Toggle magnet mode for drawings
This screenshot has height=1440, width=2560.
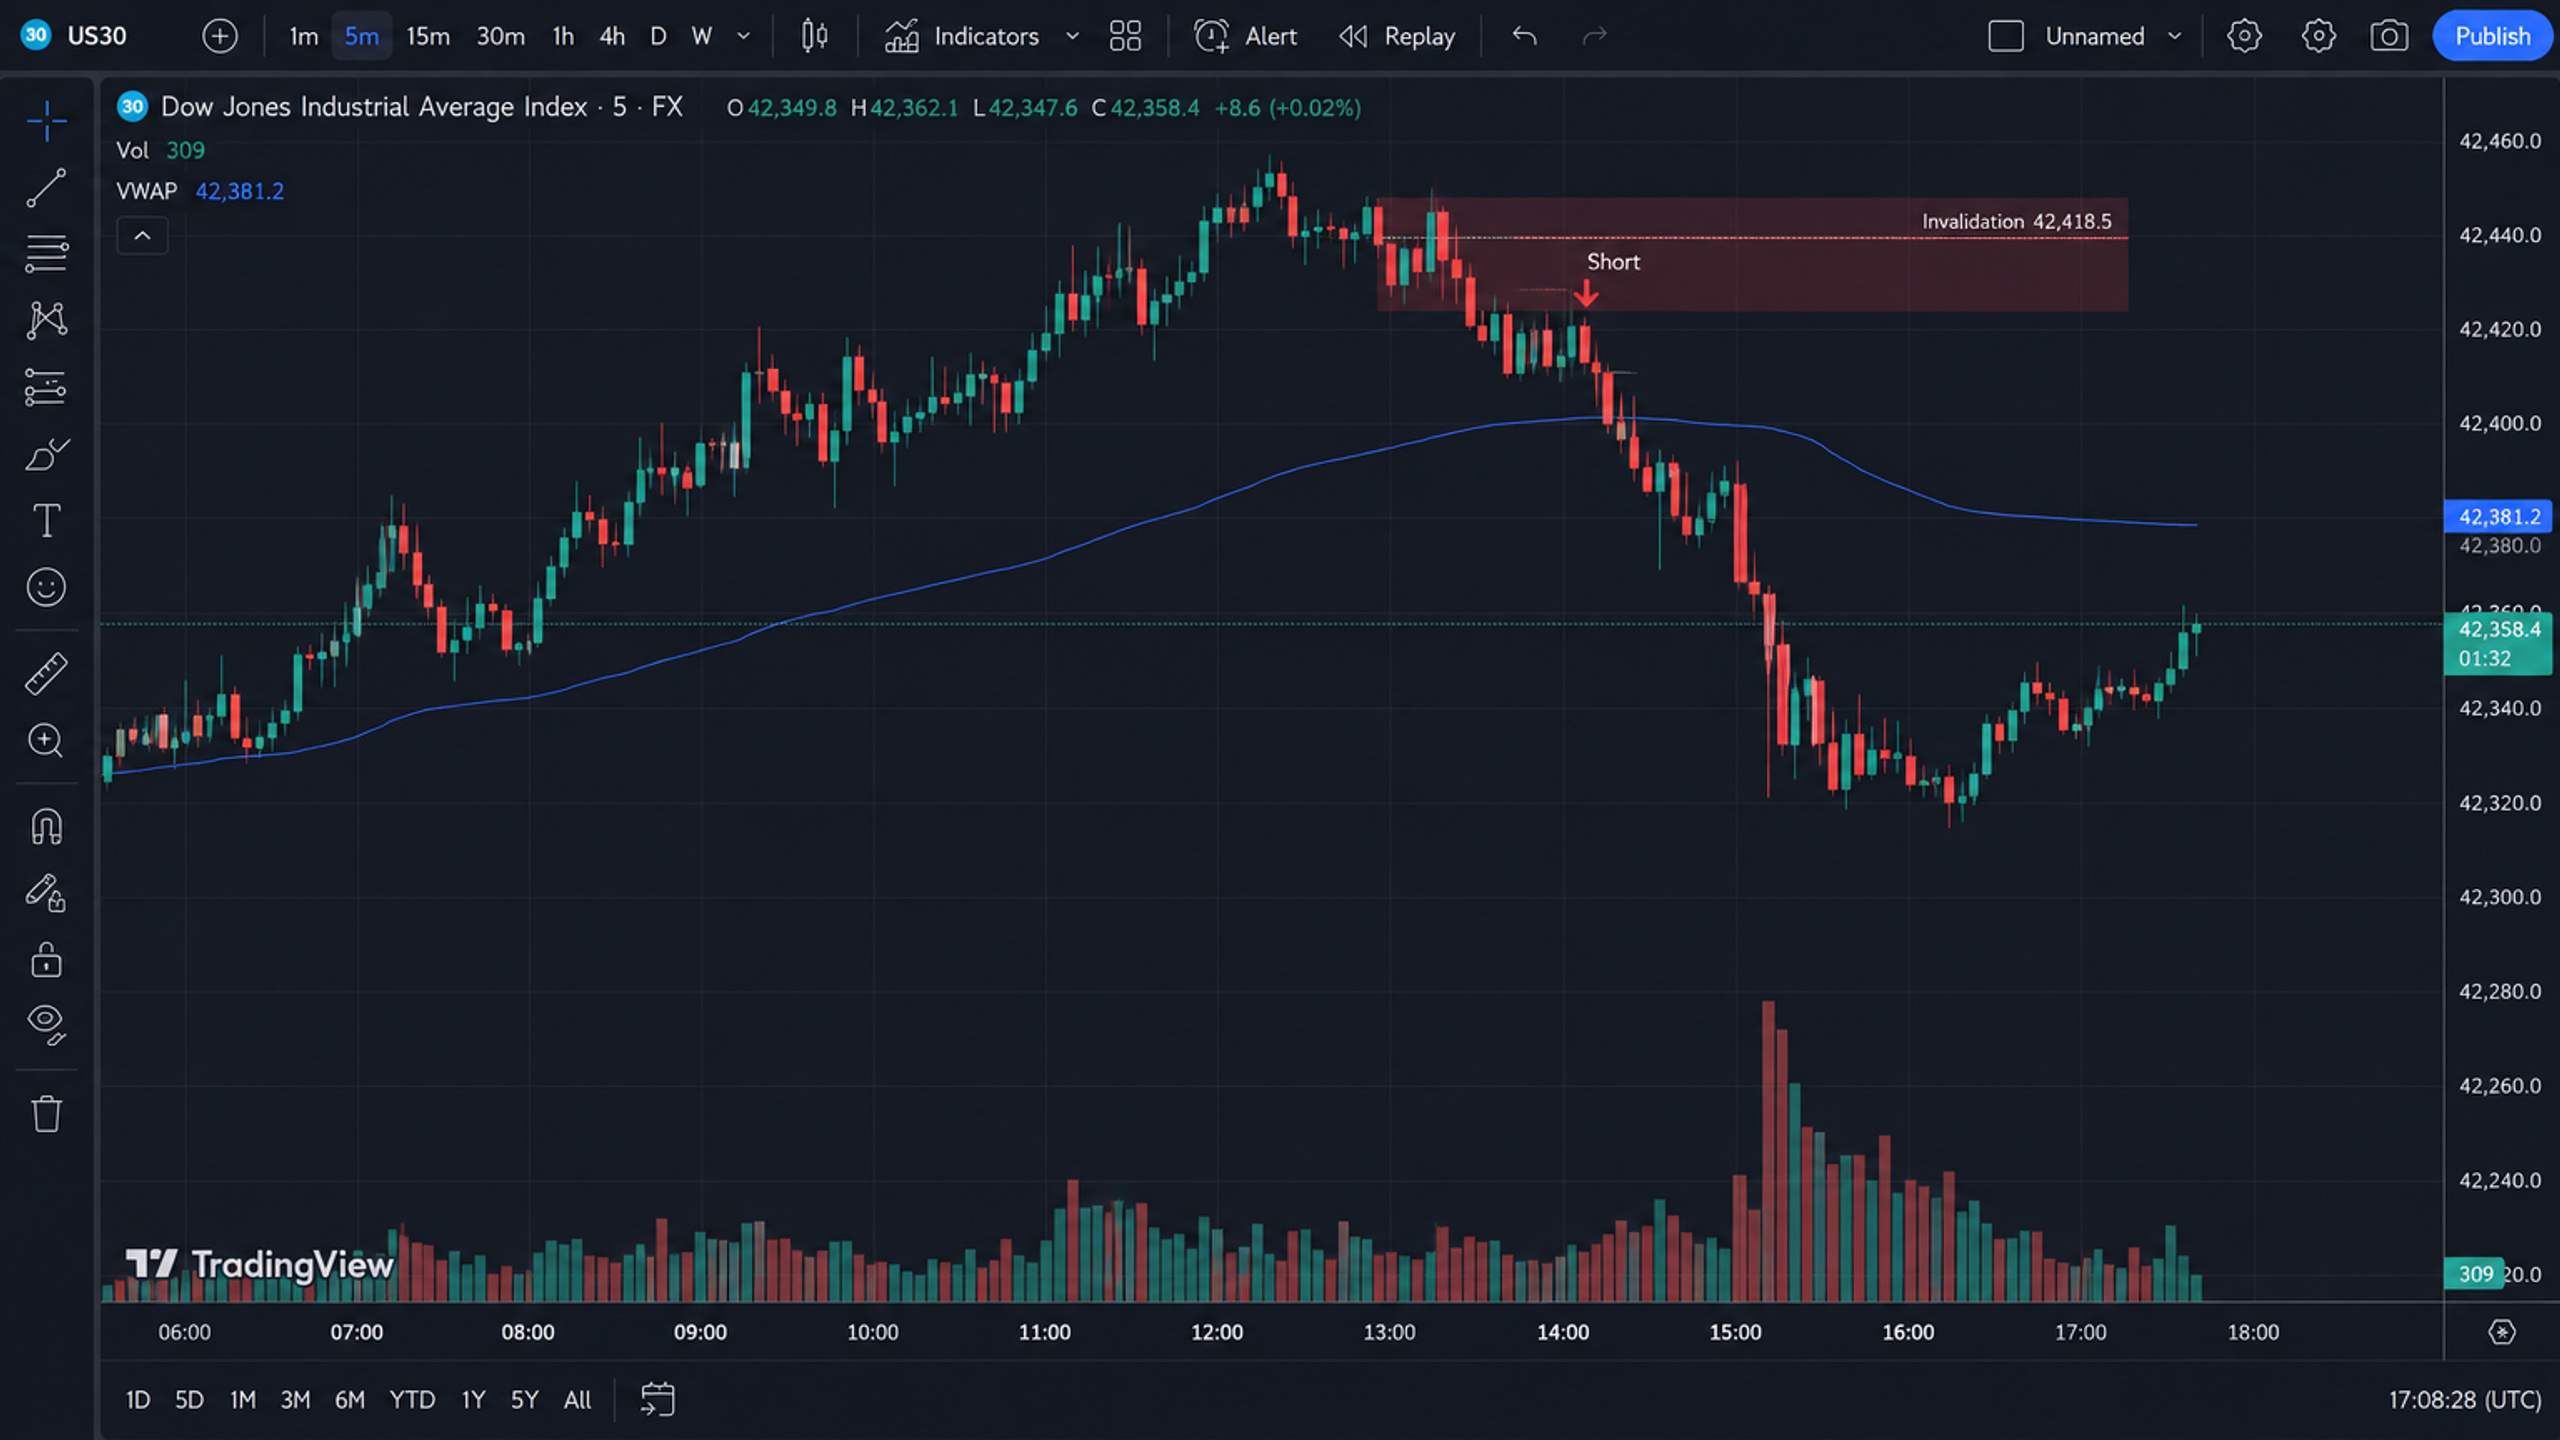coord(46,827)
